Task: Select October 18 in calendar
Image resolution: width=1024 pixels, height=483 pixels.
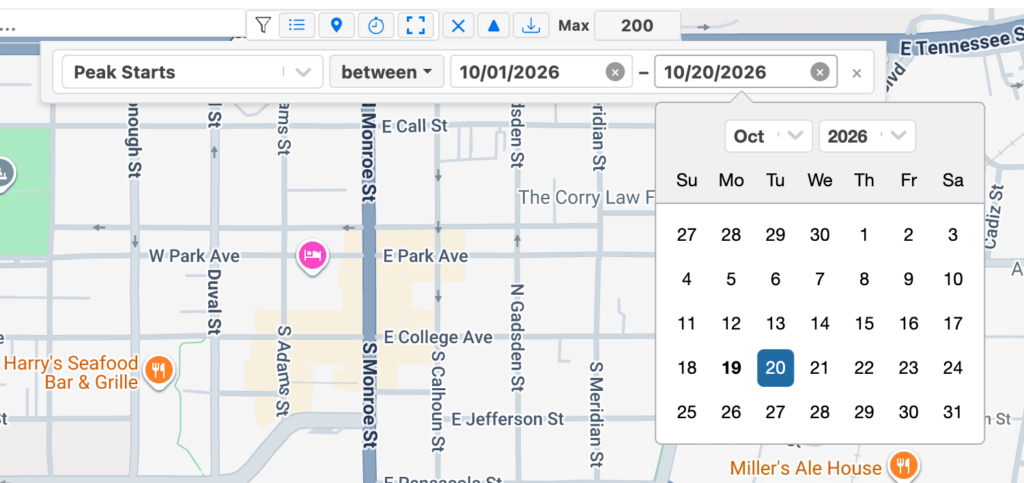Action: (x=686, y=368)
